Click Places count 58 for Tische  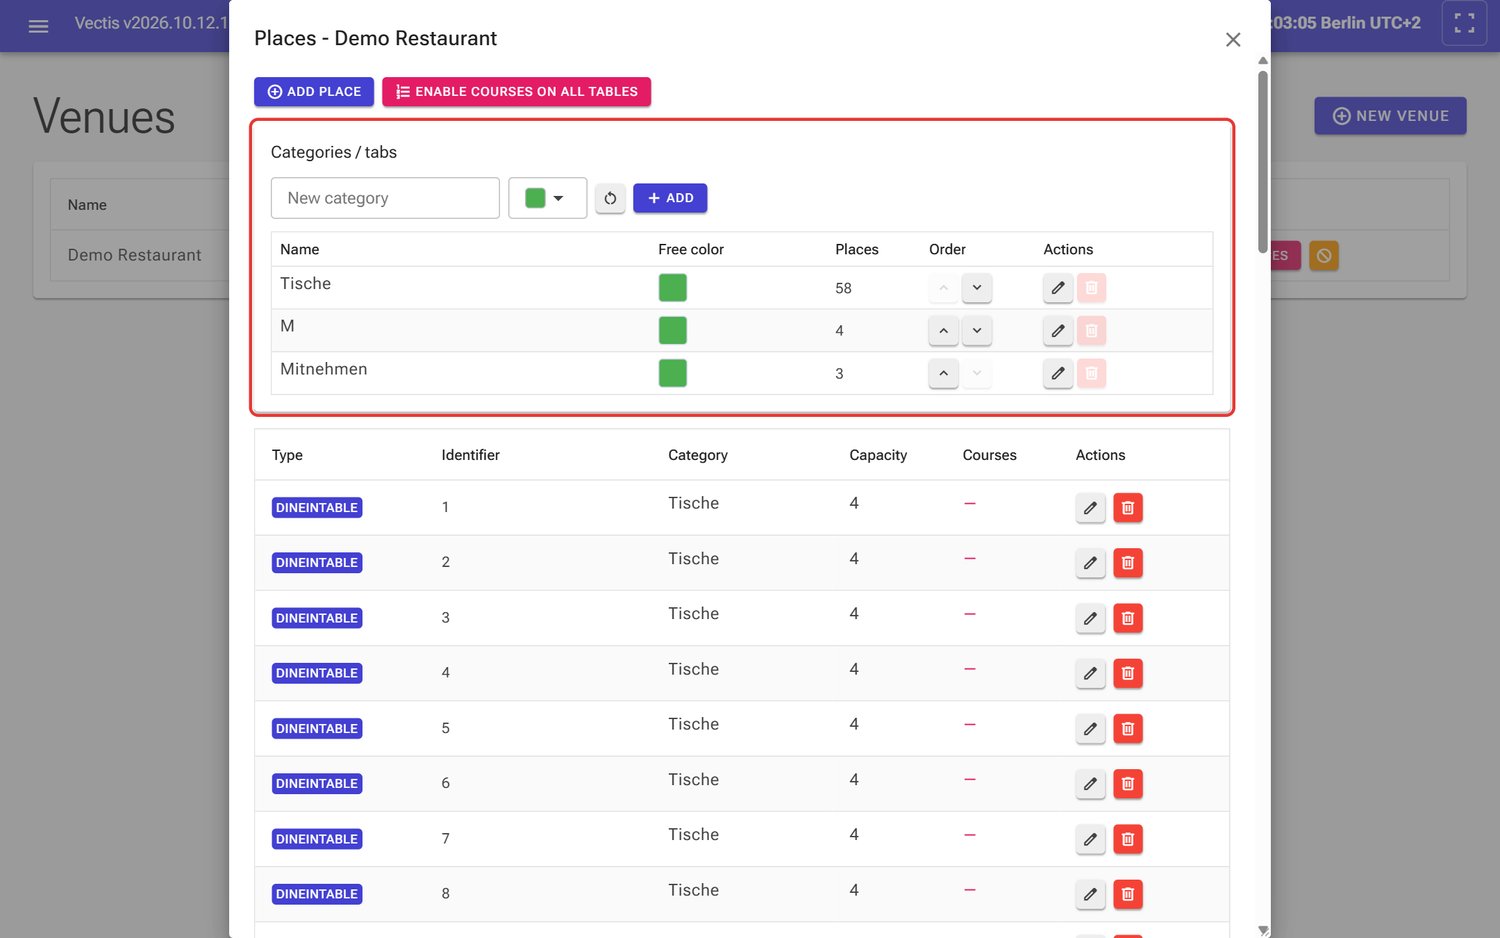point(843,288)
